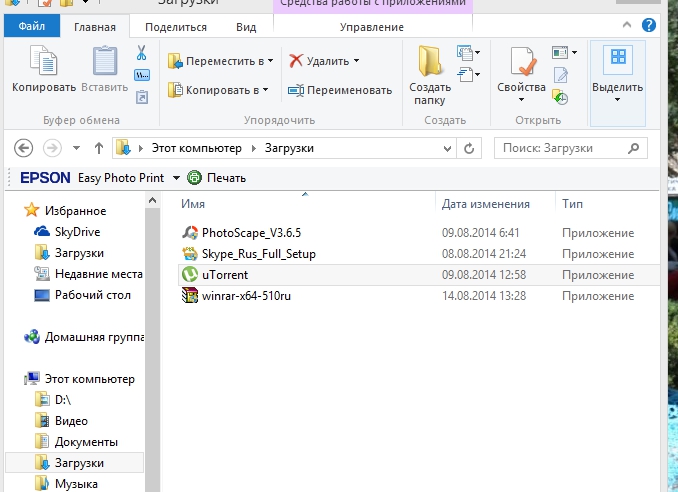Go up one folder level arrow
This screenshot has width=678, height=492.
[x=99, y=148]
